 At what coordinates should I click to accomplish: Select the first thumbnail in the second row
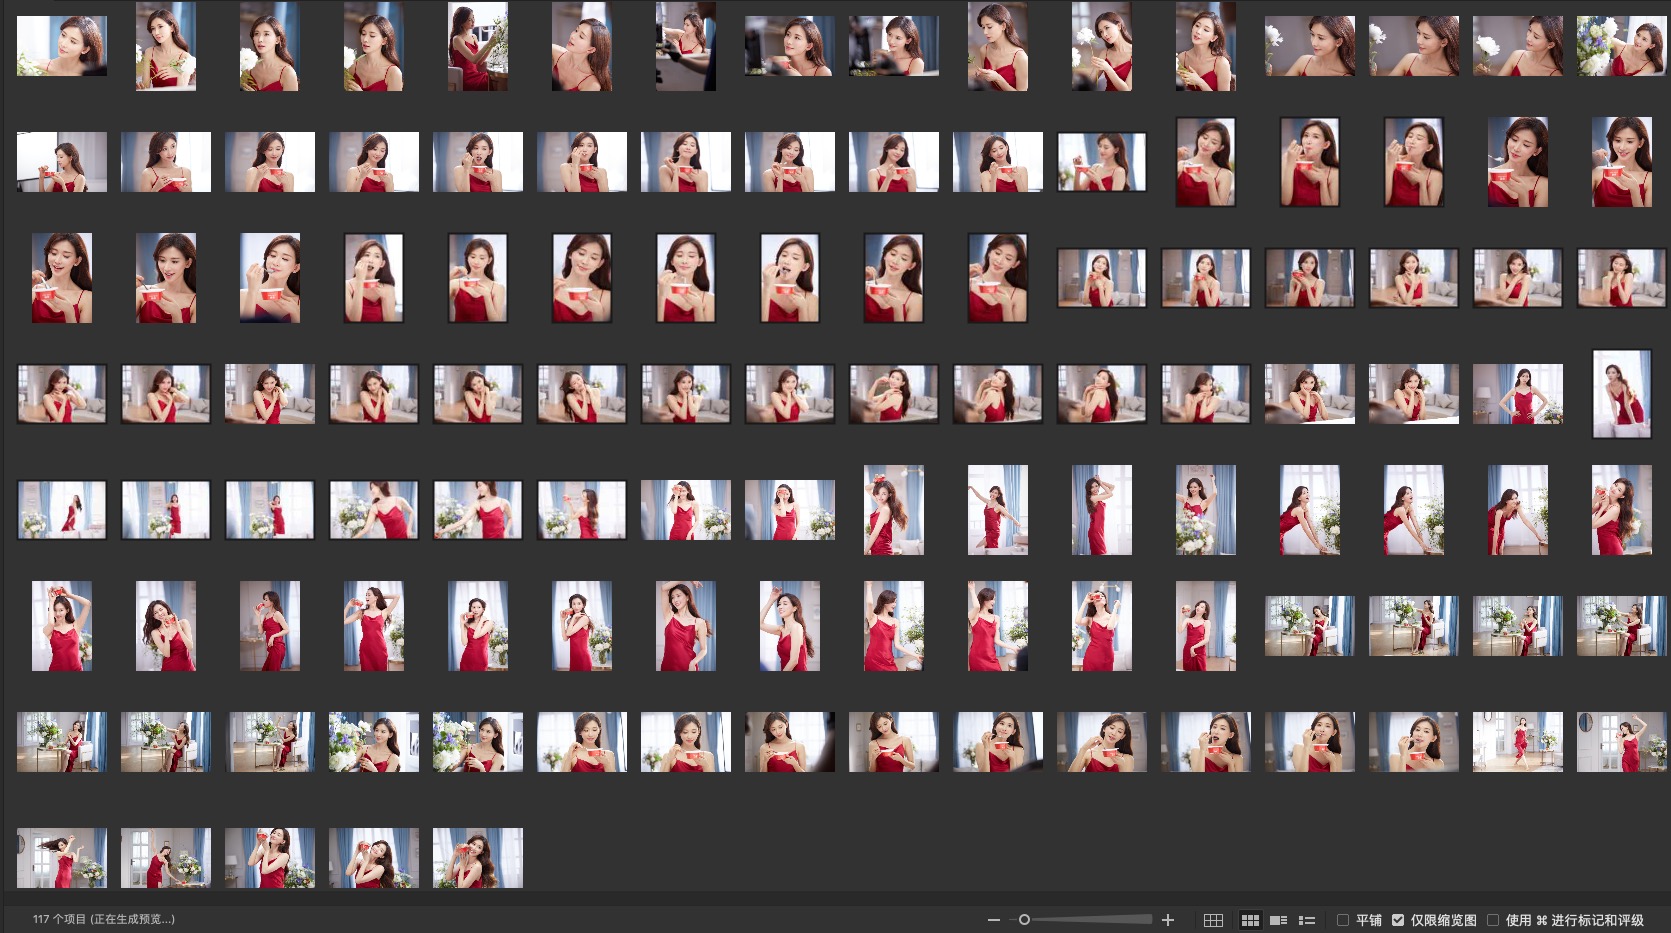[62, 162]
